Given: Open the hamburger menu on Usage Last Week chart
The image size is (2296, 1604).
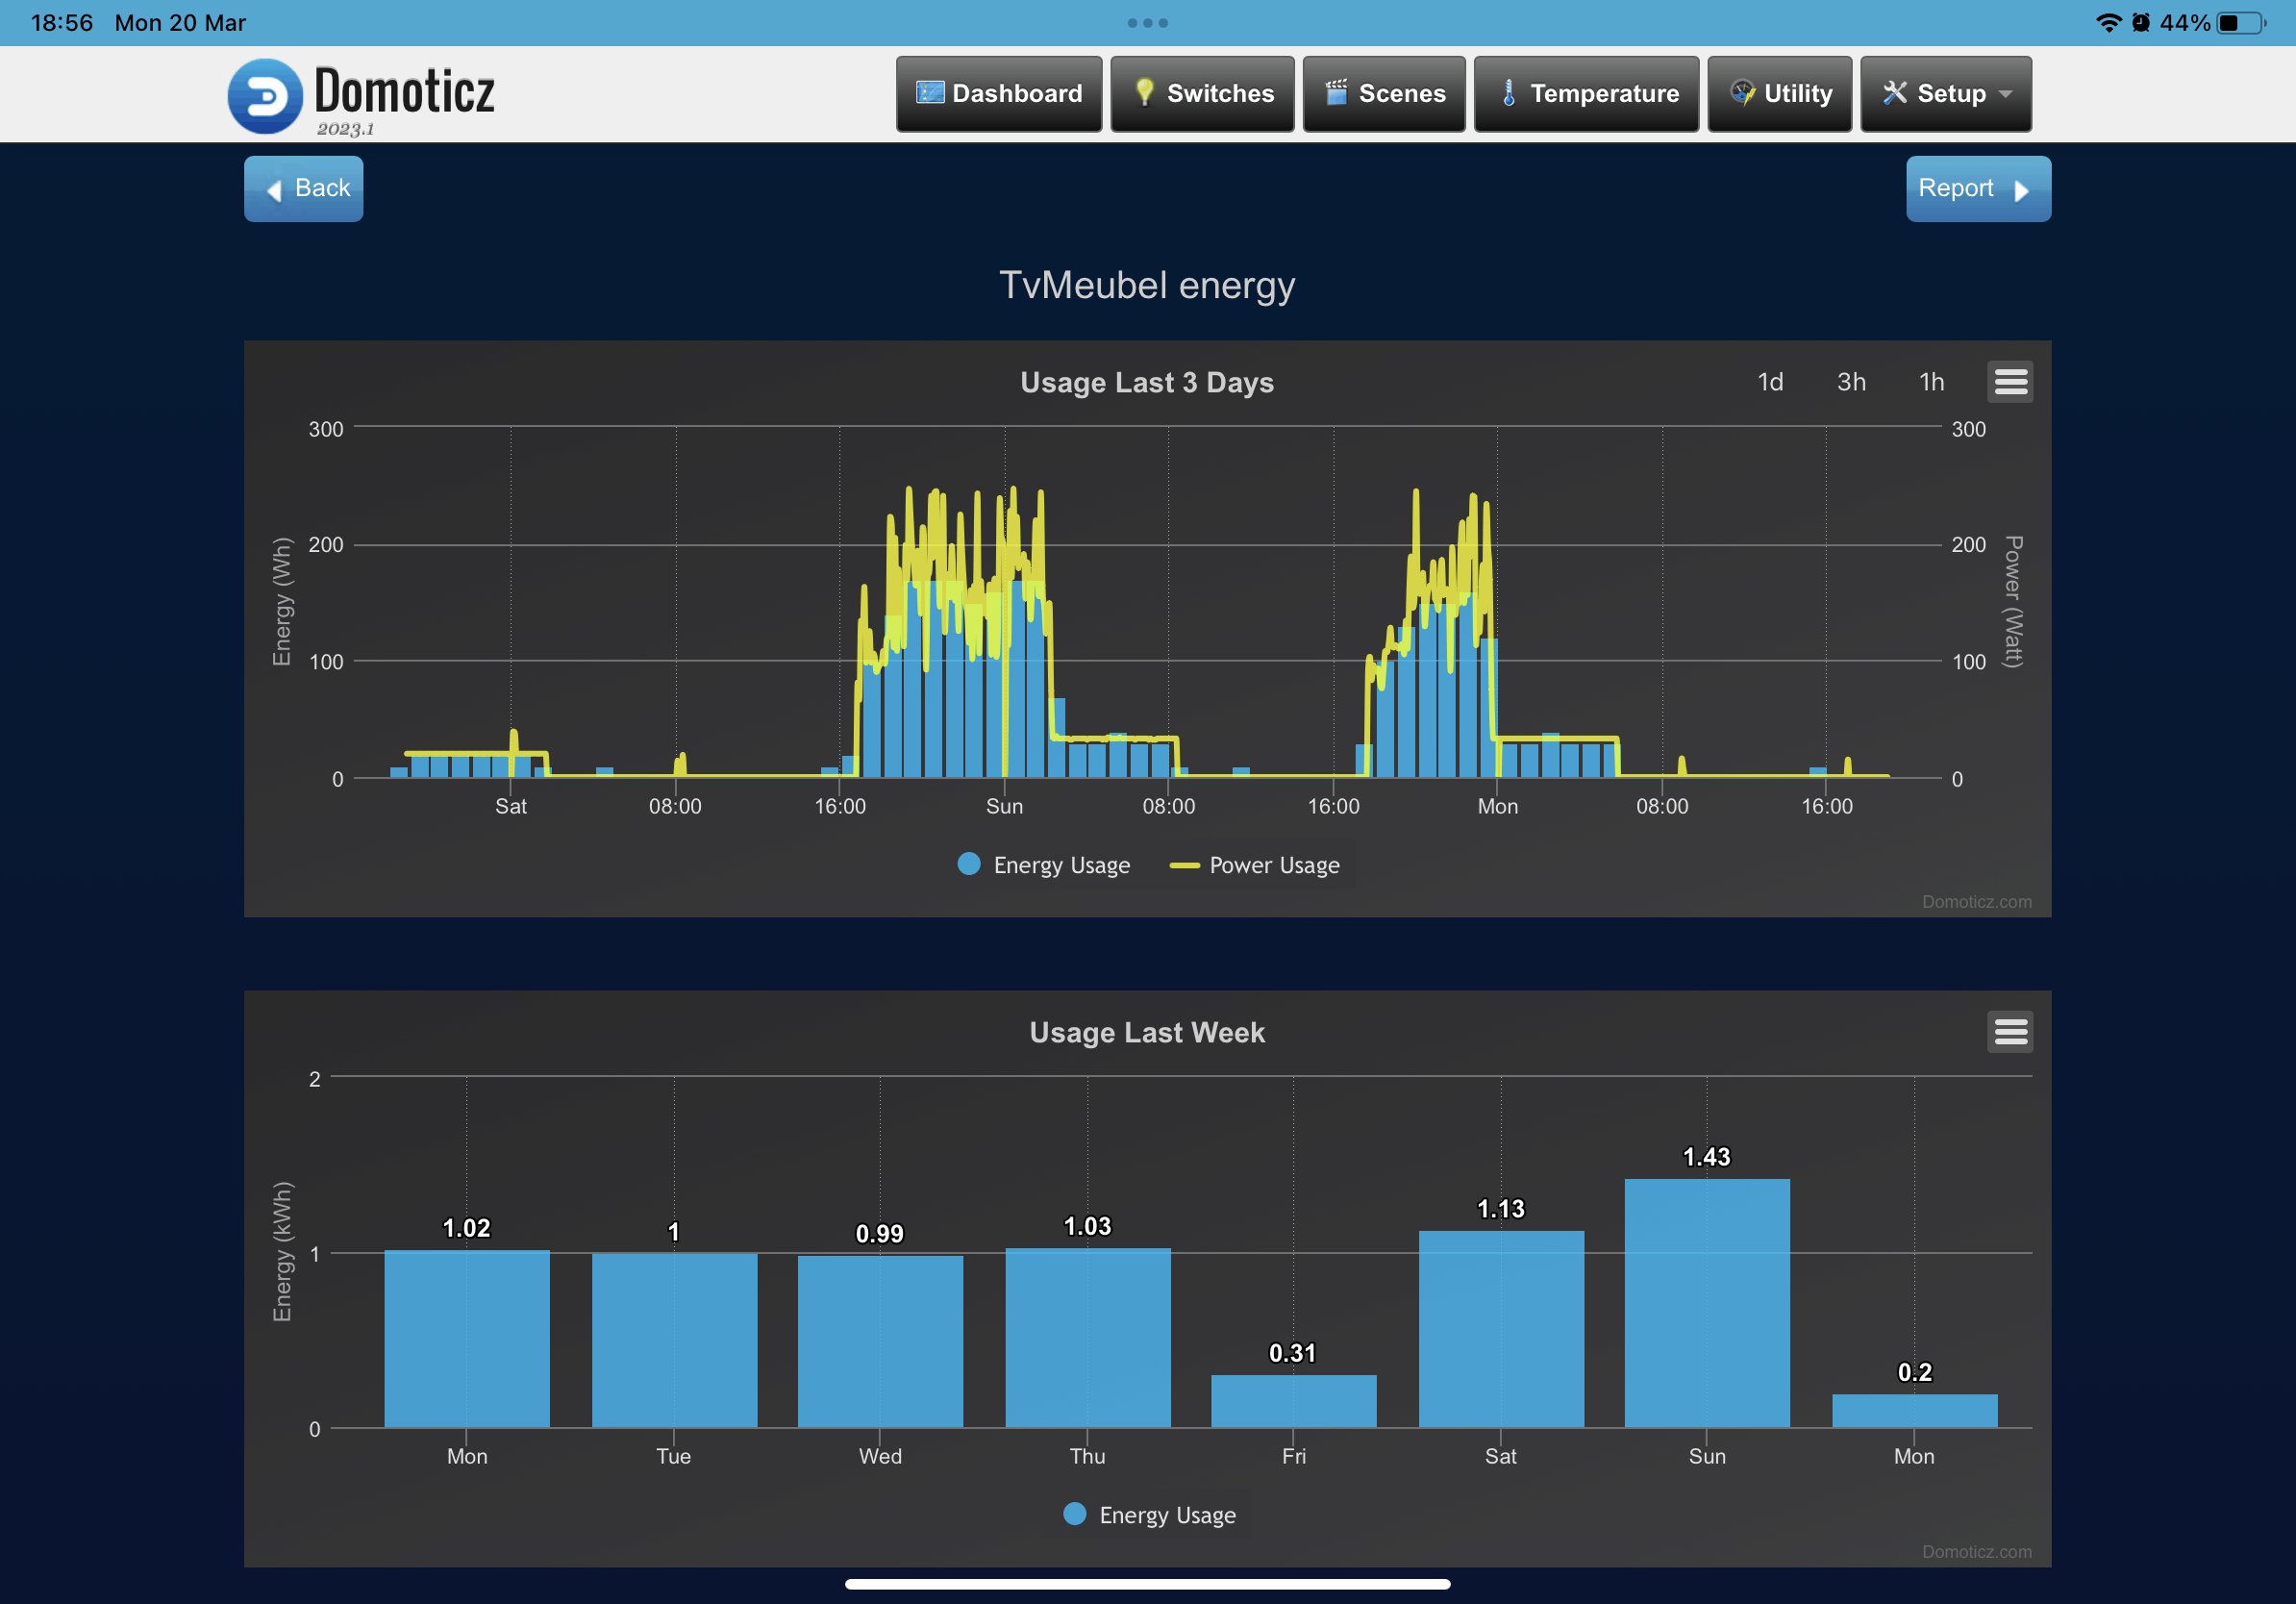Looking at the screenshot, I should 2010,1031.
